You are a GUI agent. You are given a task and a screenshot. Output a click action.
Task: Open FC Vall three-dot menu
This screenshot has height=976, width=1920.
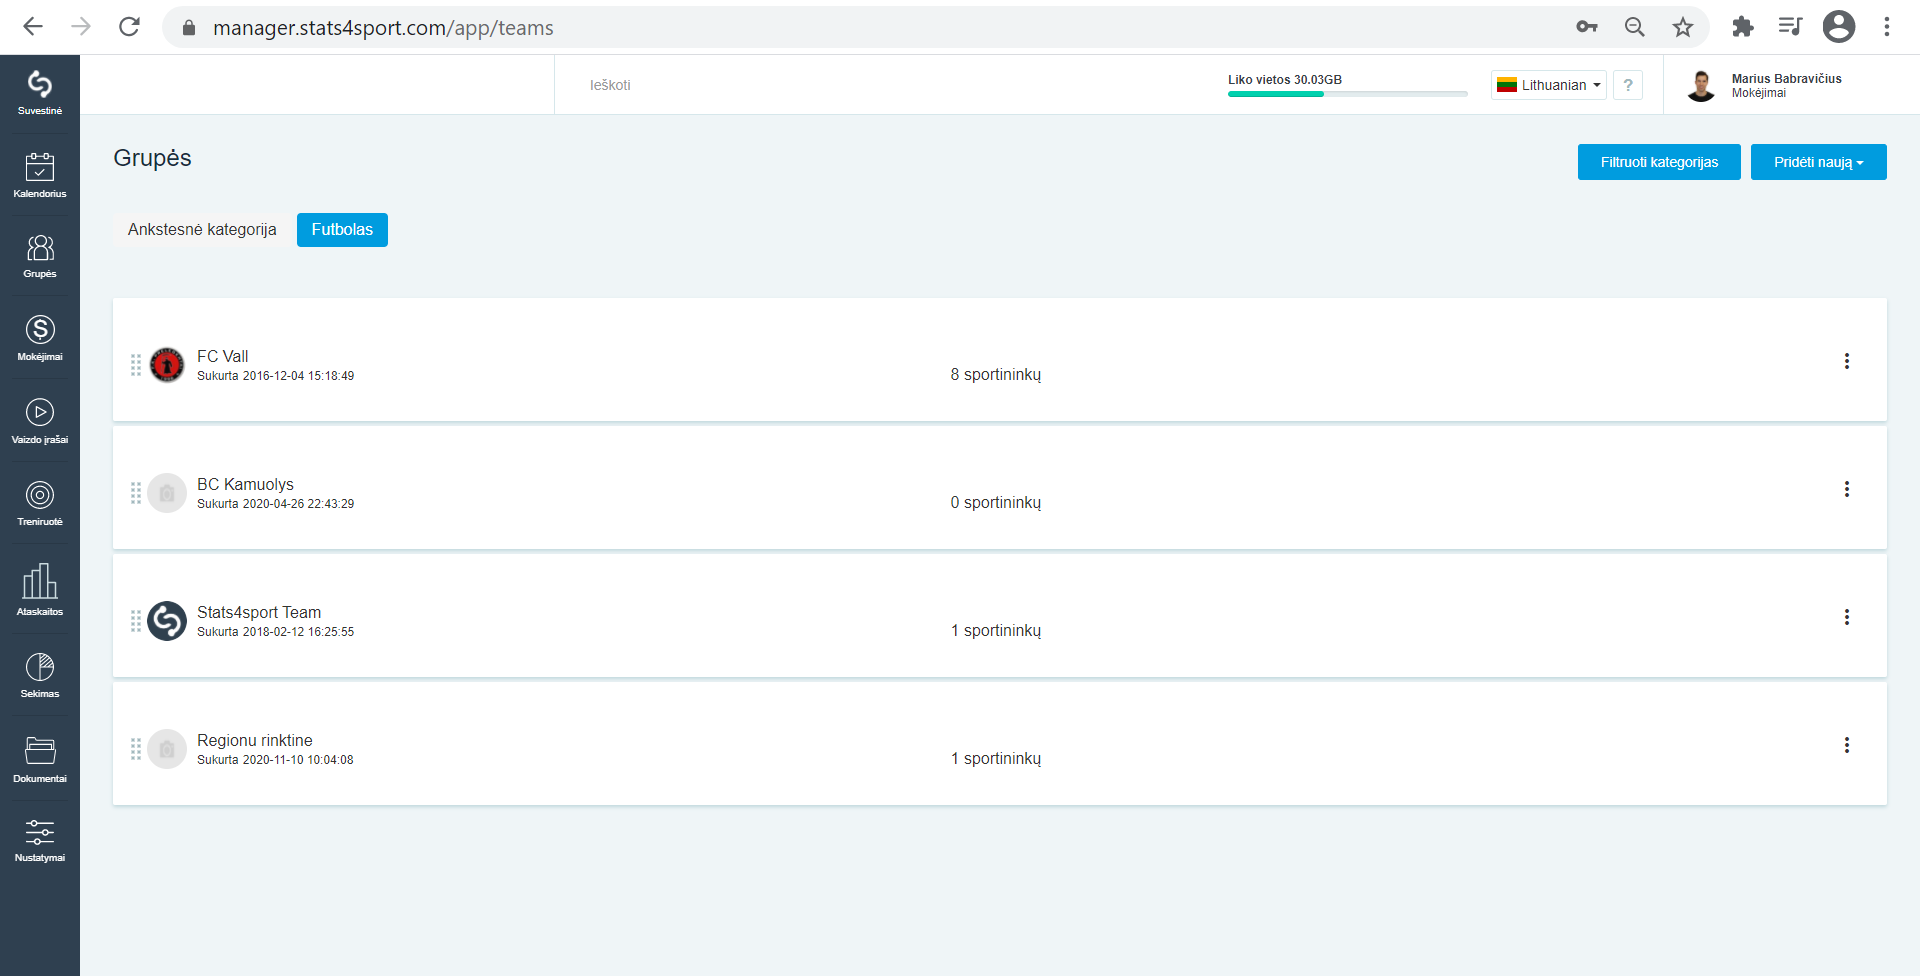click(x=1847, y=361)
